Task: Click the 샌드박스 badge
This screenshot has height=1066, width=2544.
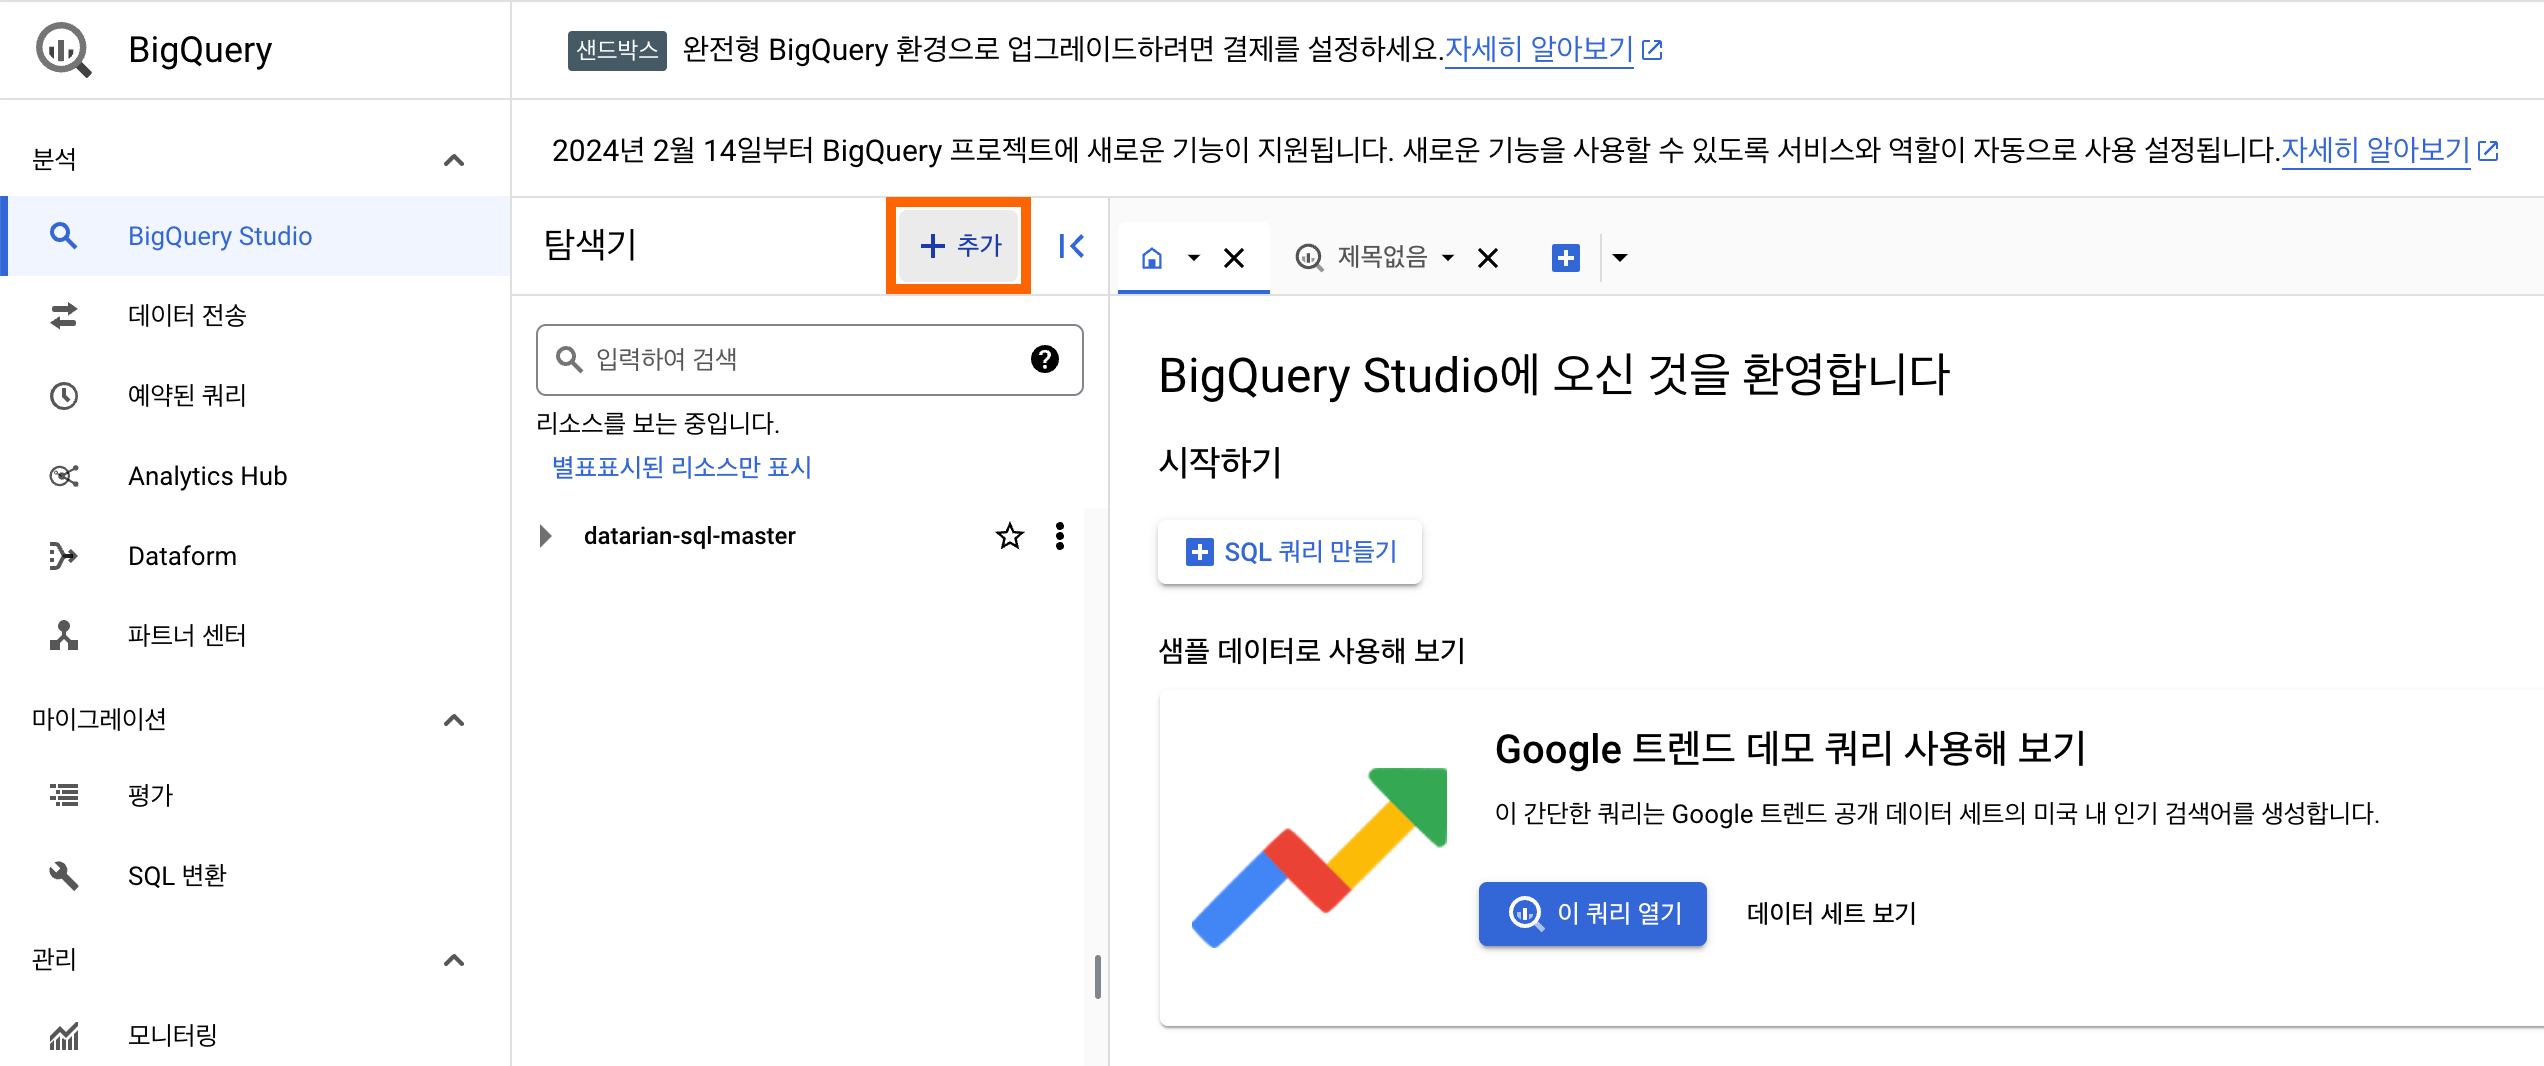Action: [617, 49]
